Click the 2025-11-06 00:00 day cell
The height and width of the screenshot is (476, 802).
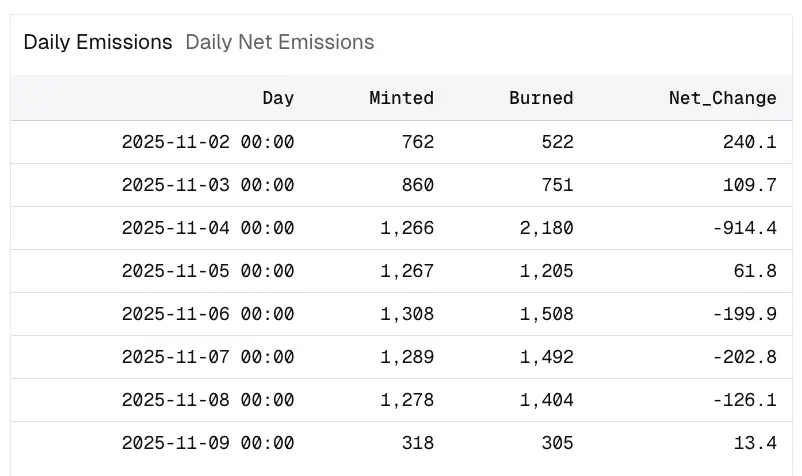(x=208, y=314)
